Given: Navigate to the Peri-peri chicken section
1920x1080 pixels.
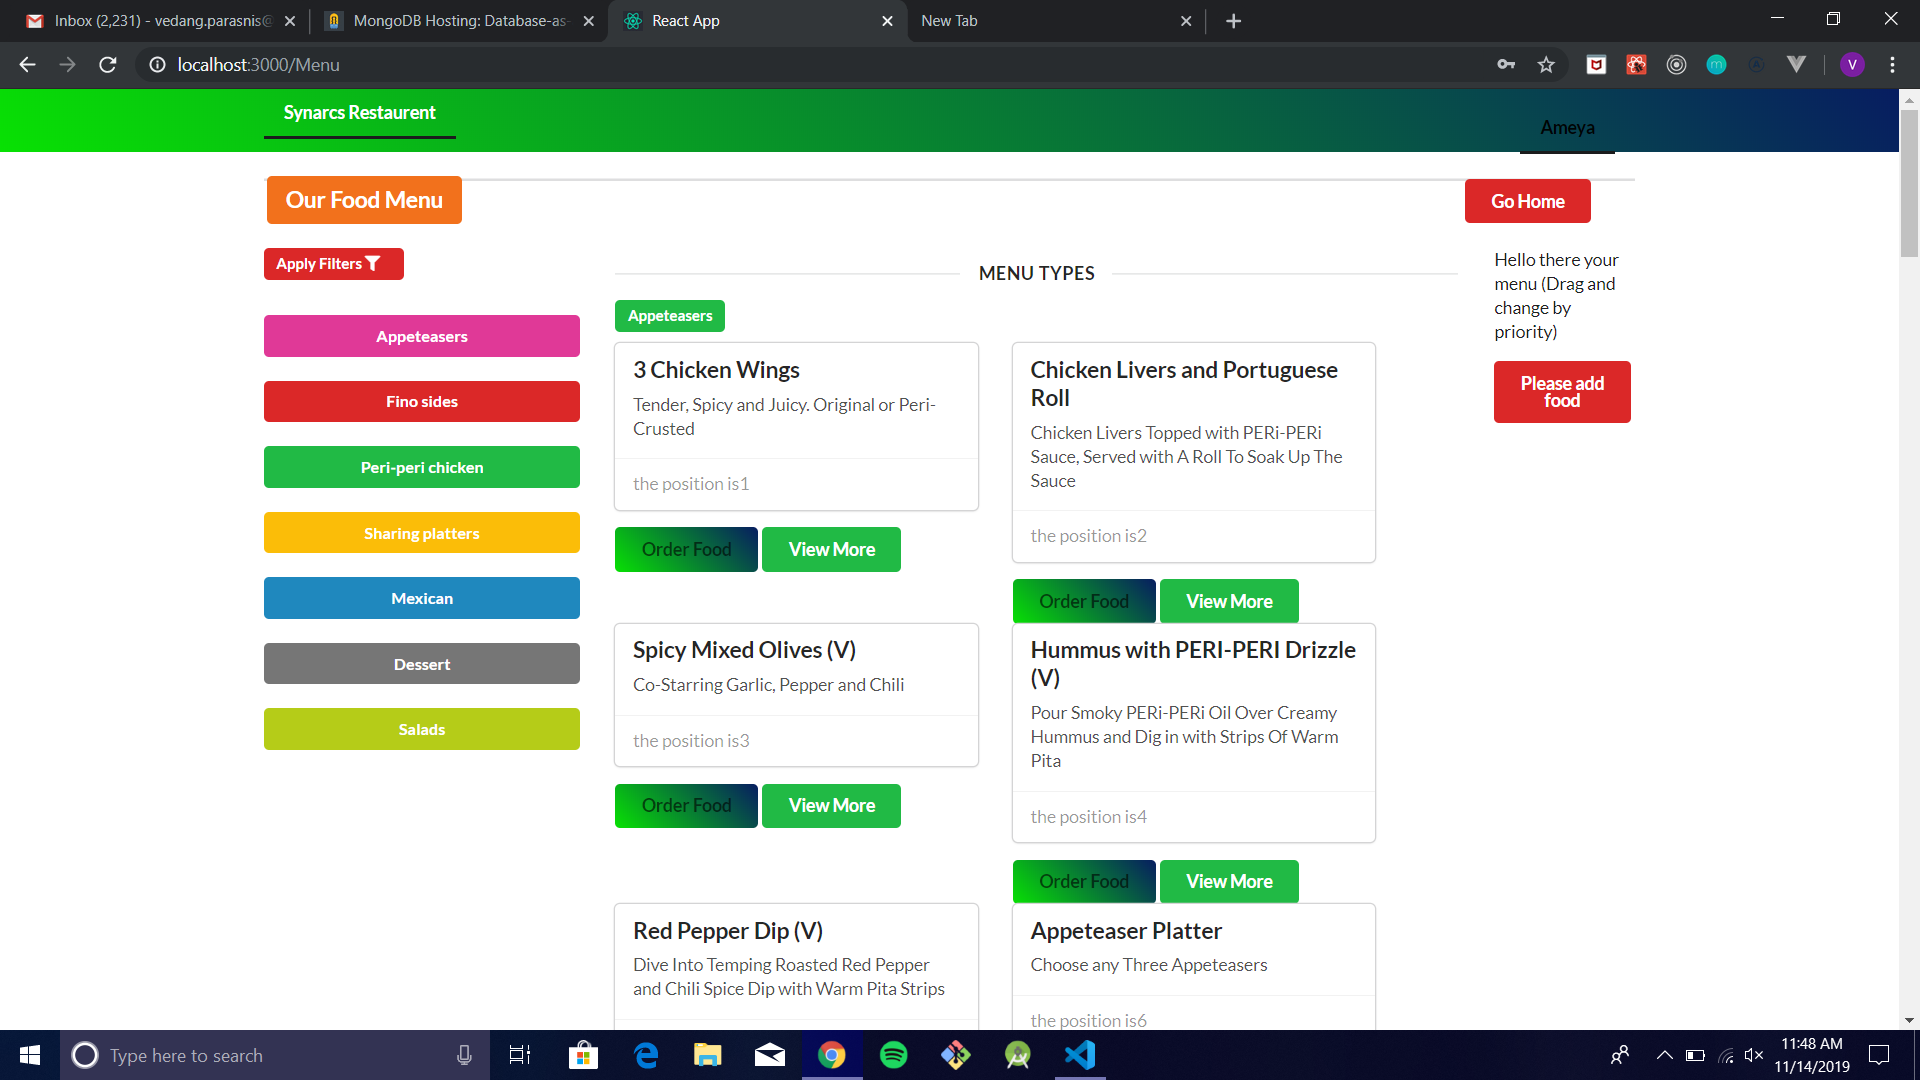Looking at the screenshot, I should 422,467.
